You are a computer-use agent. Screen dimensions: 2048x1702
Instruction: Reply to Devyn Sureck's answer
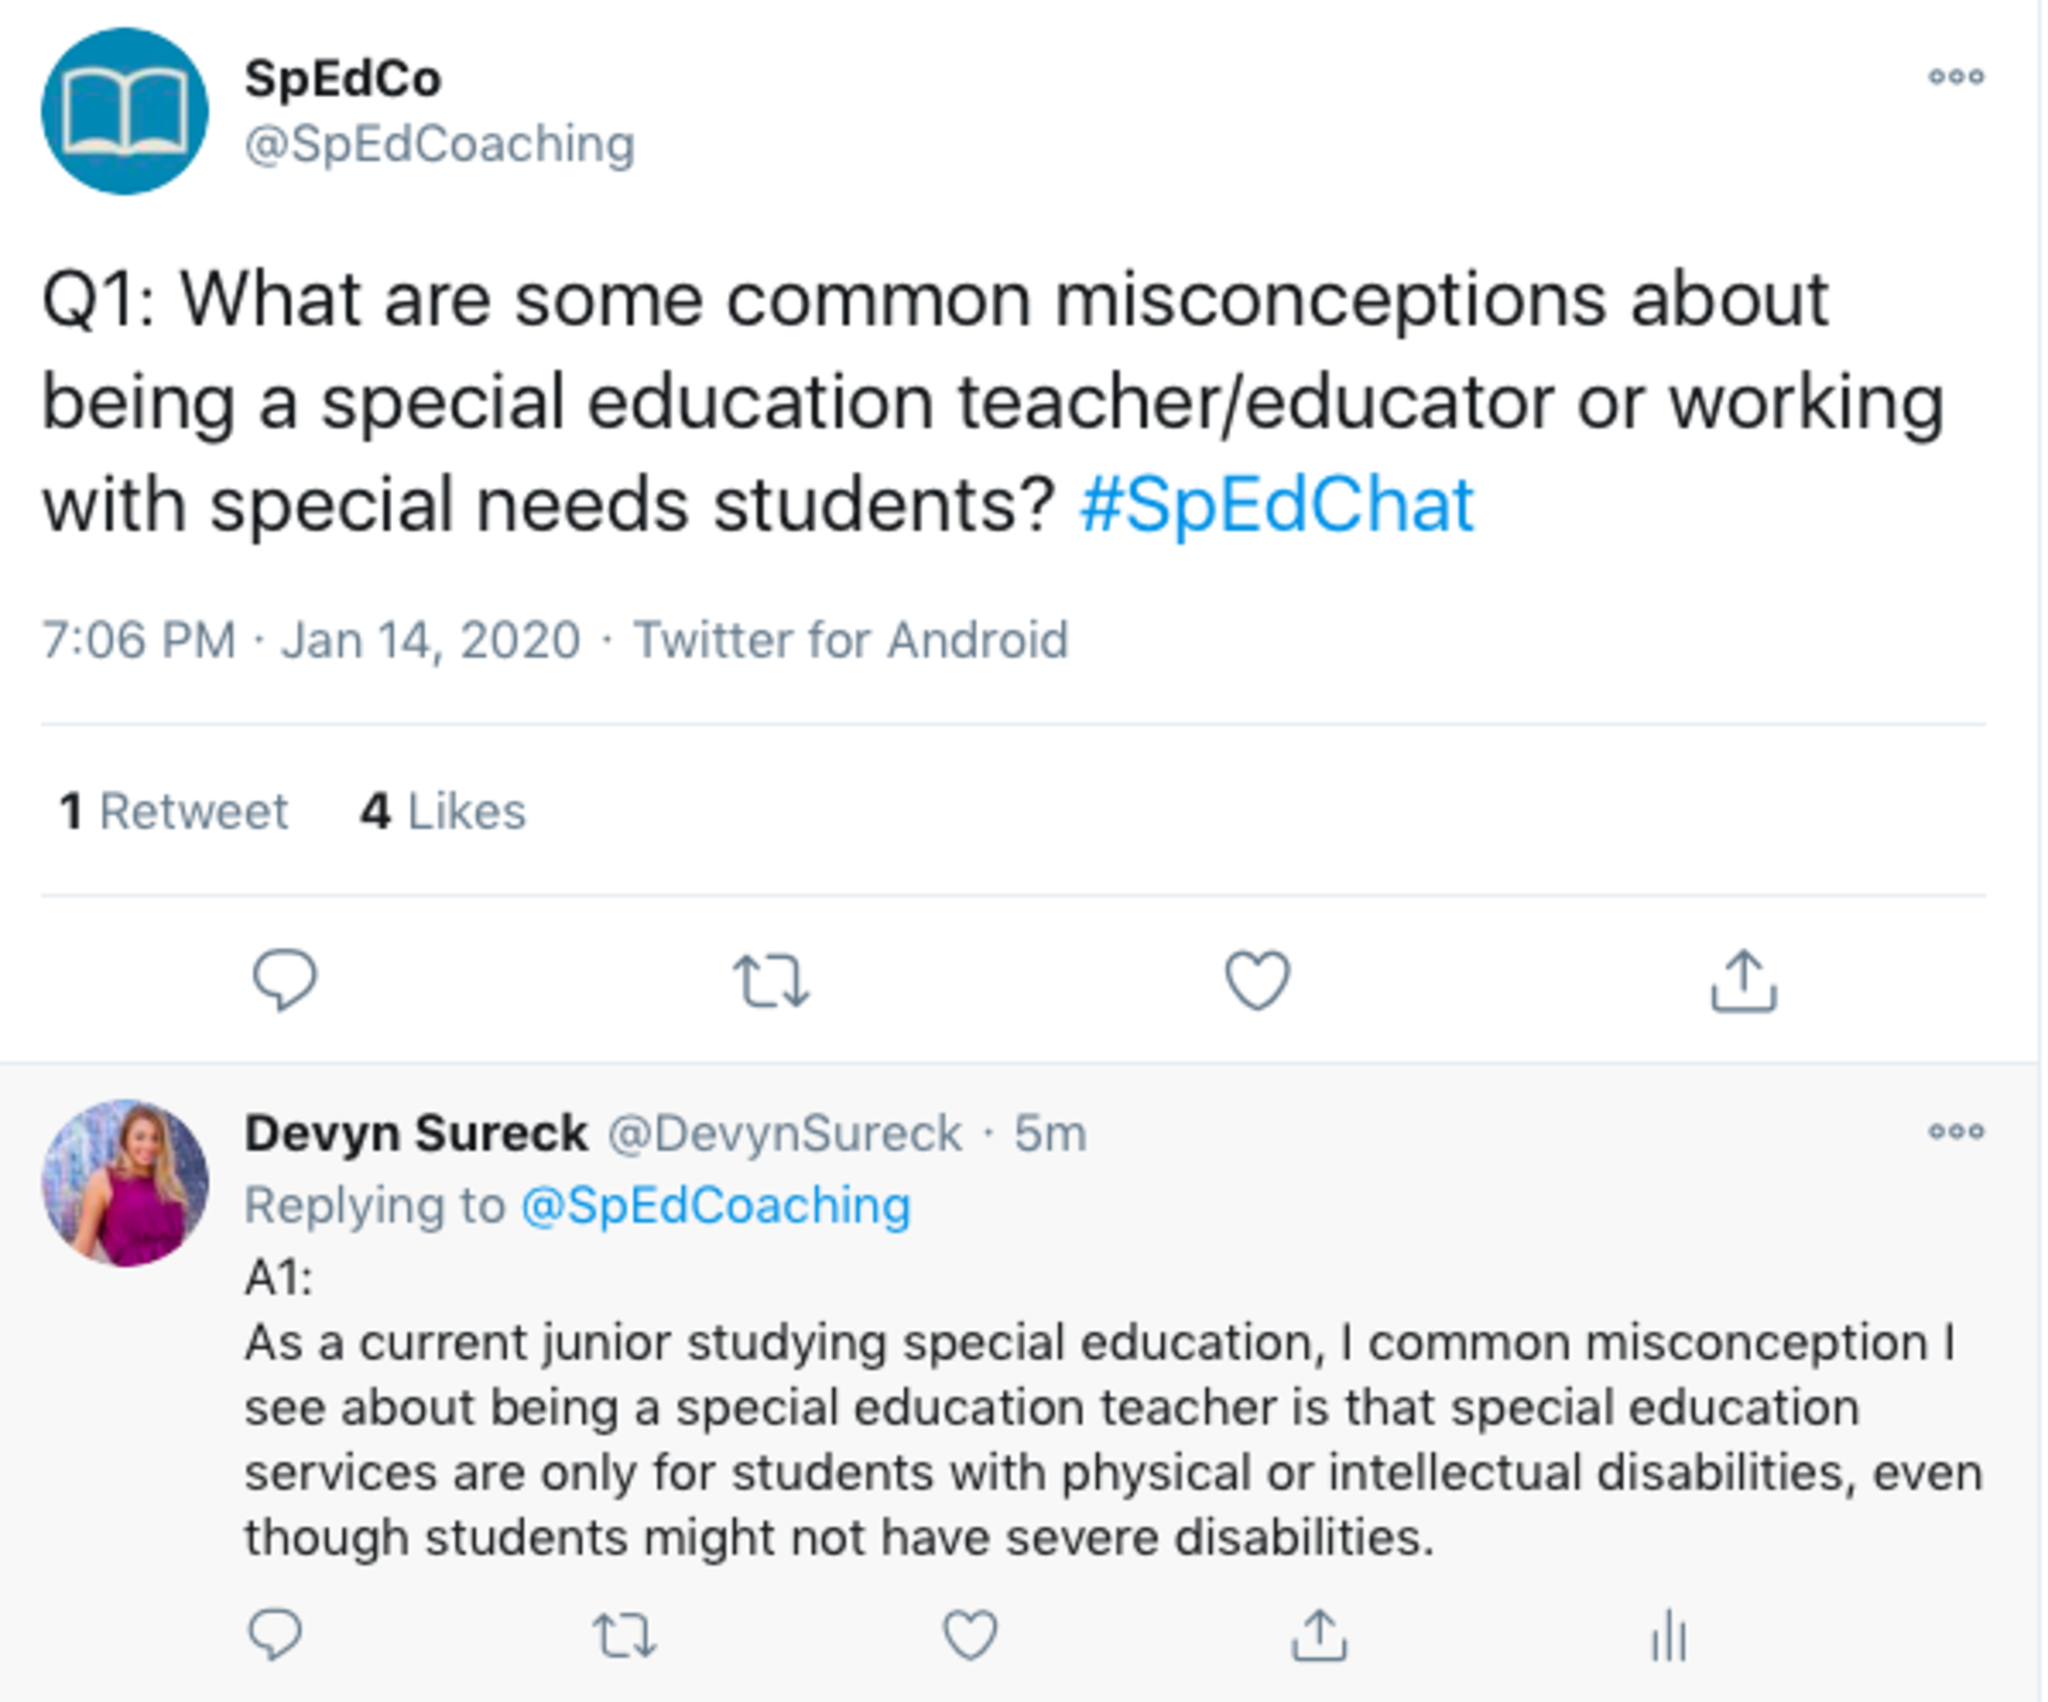(274, 1636)
